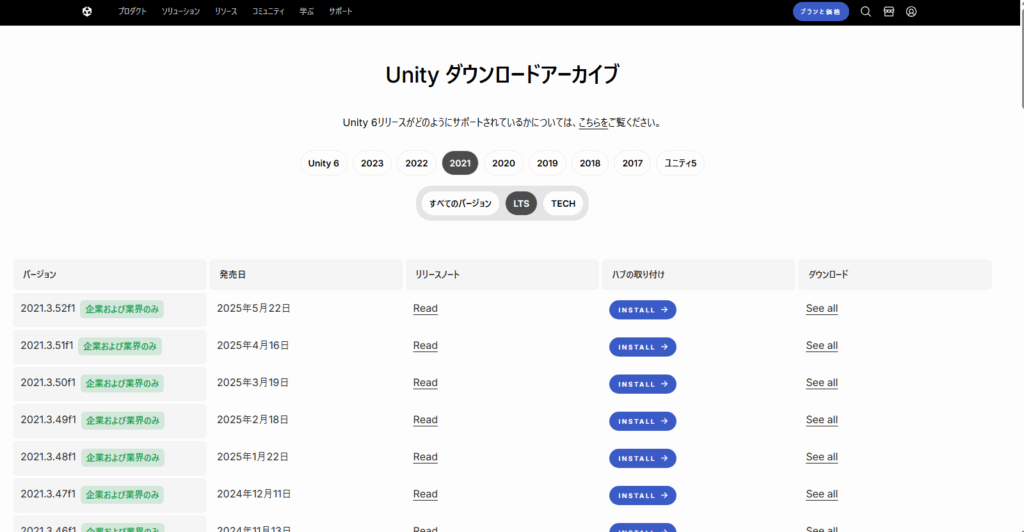Open the リソース menu
Image resolution: width=1024 pixels, height=532 pixels.
226,11
